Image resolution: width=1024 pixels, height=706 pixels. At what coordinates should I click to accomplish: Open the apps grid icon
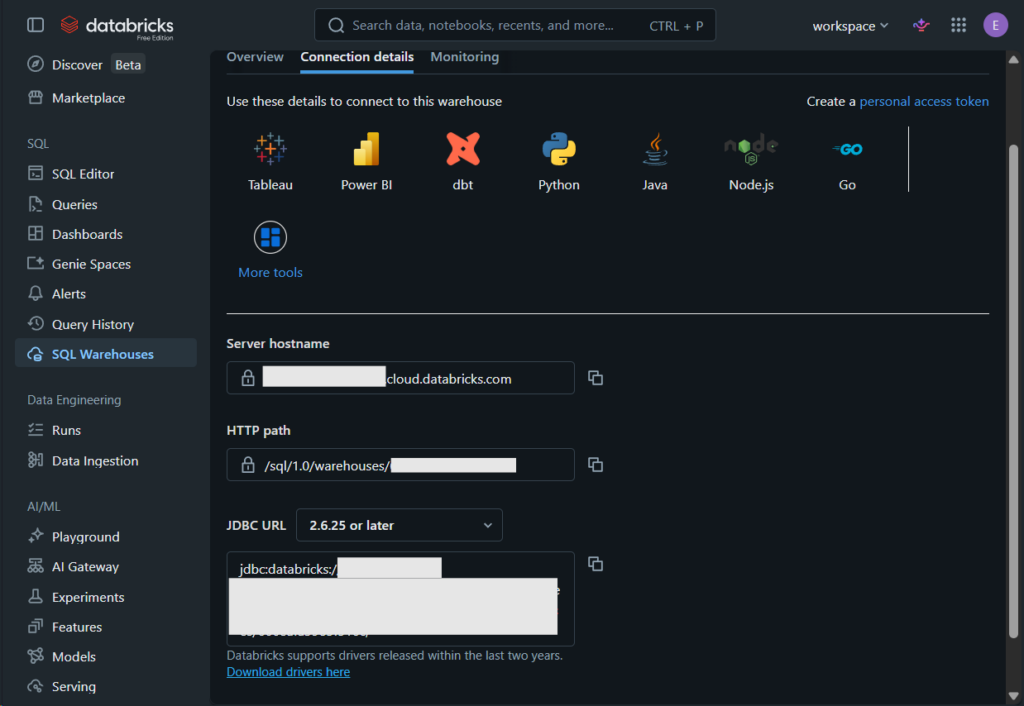(x=958, y=25)
